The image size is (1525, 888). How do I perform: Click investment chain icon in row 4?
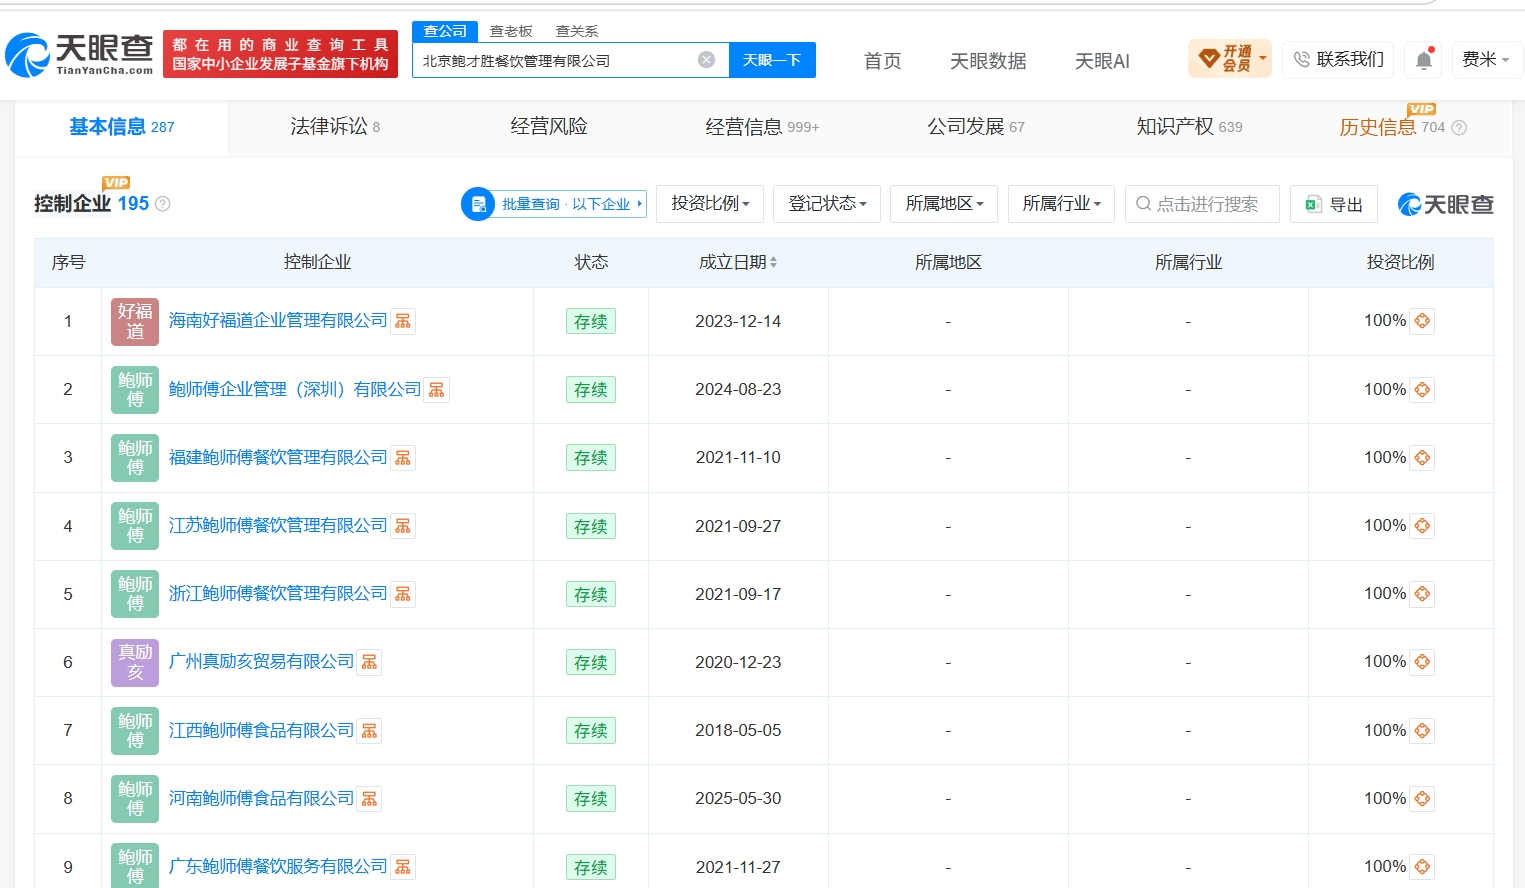(x=1422, y=526)
